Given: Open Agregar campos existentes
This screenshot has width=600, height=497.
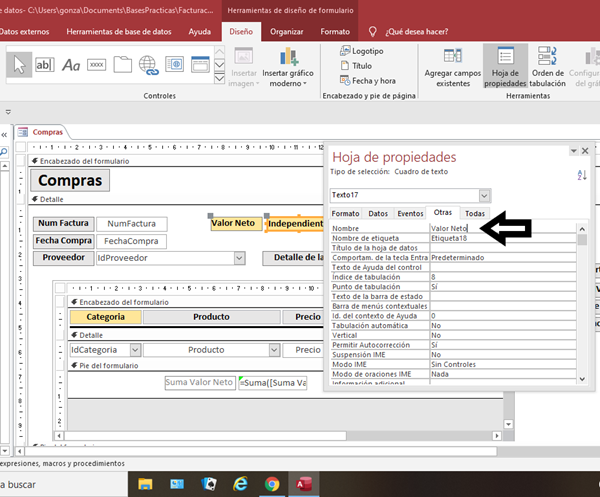Looking at the screenshot, I should tap(453, 63).
